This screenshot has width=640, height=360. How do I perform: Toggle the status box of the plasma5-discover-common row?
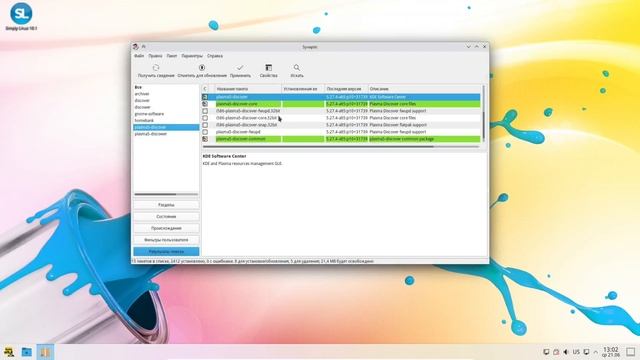[205, 139]
